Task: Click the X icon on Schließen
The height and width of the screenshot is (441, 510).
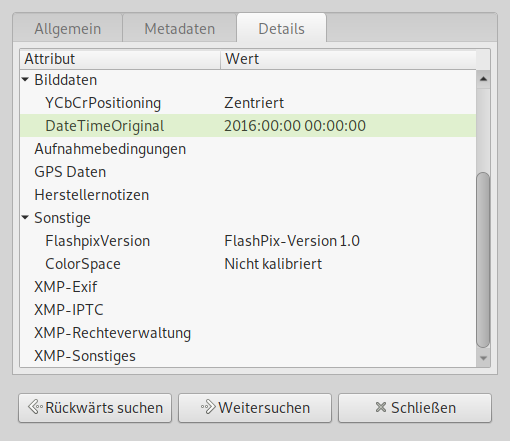Action: pos(381,407)
